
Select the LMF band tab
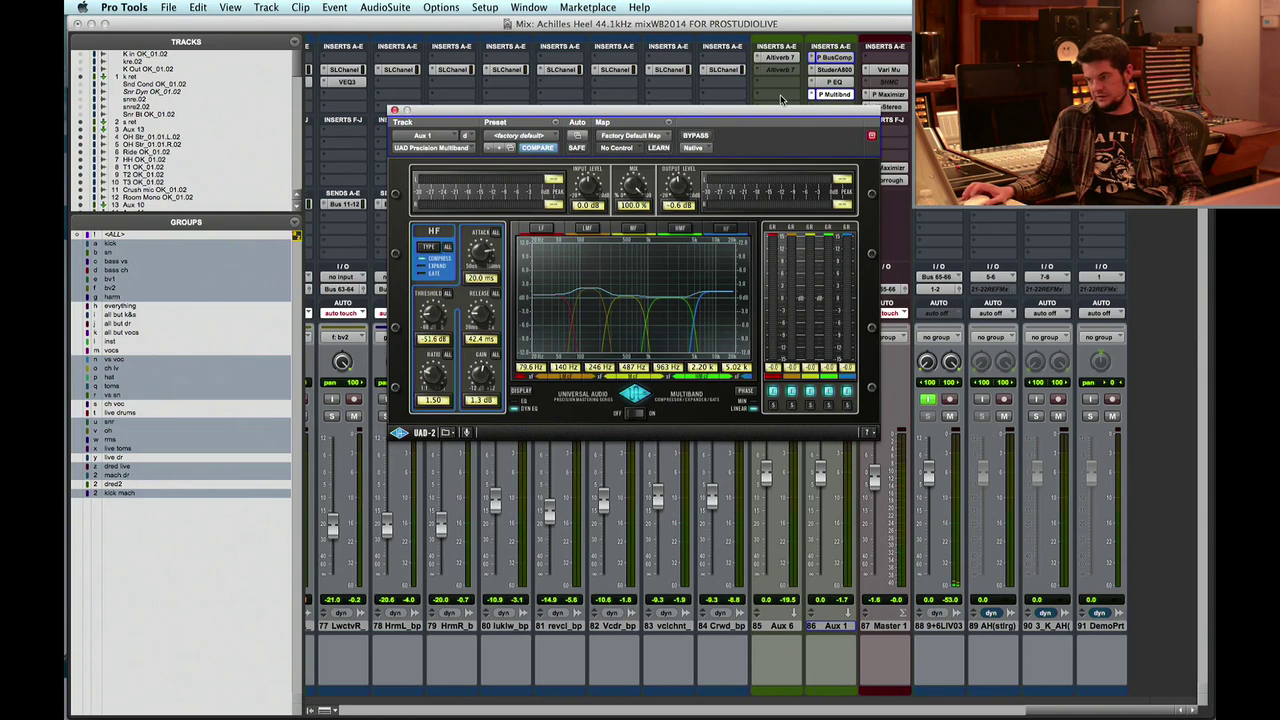[x=587, y=228]
